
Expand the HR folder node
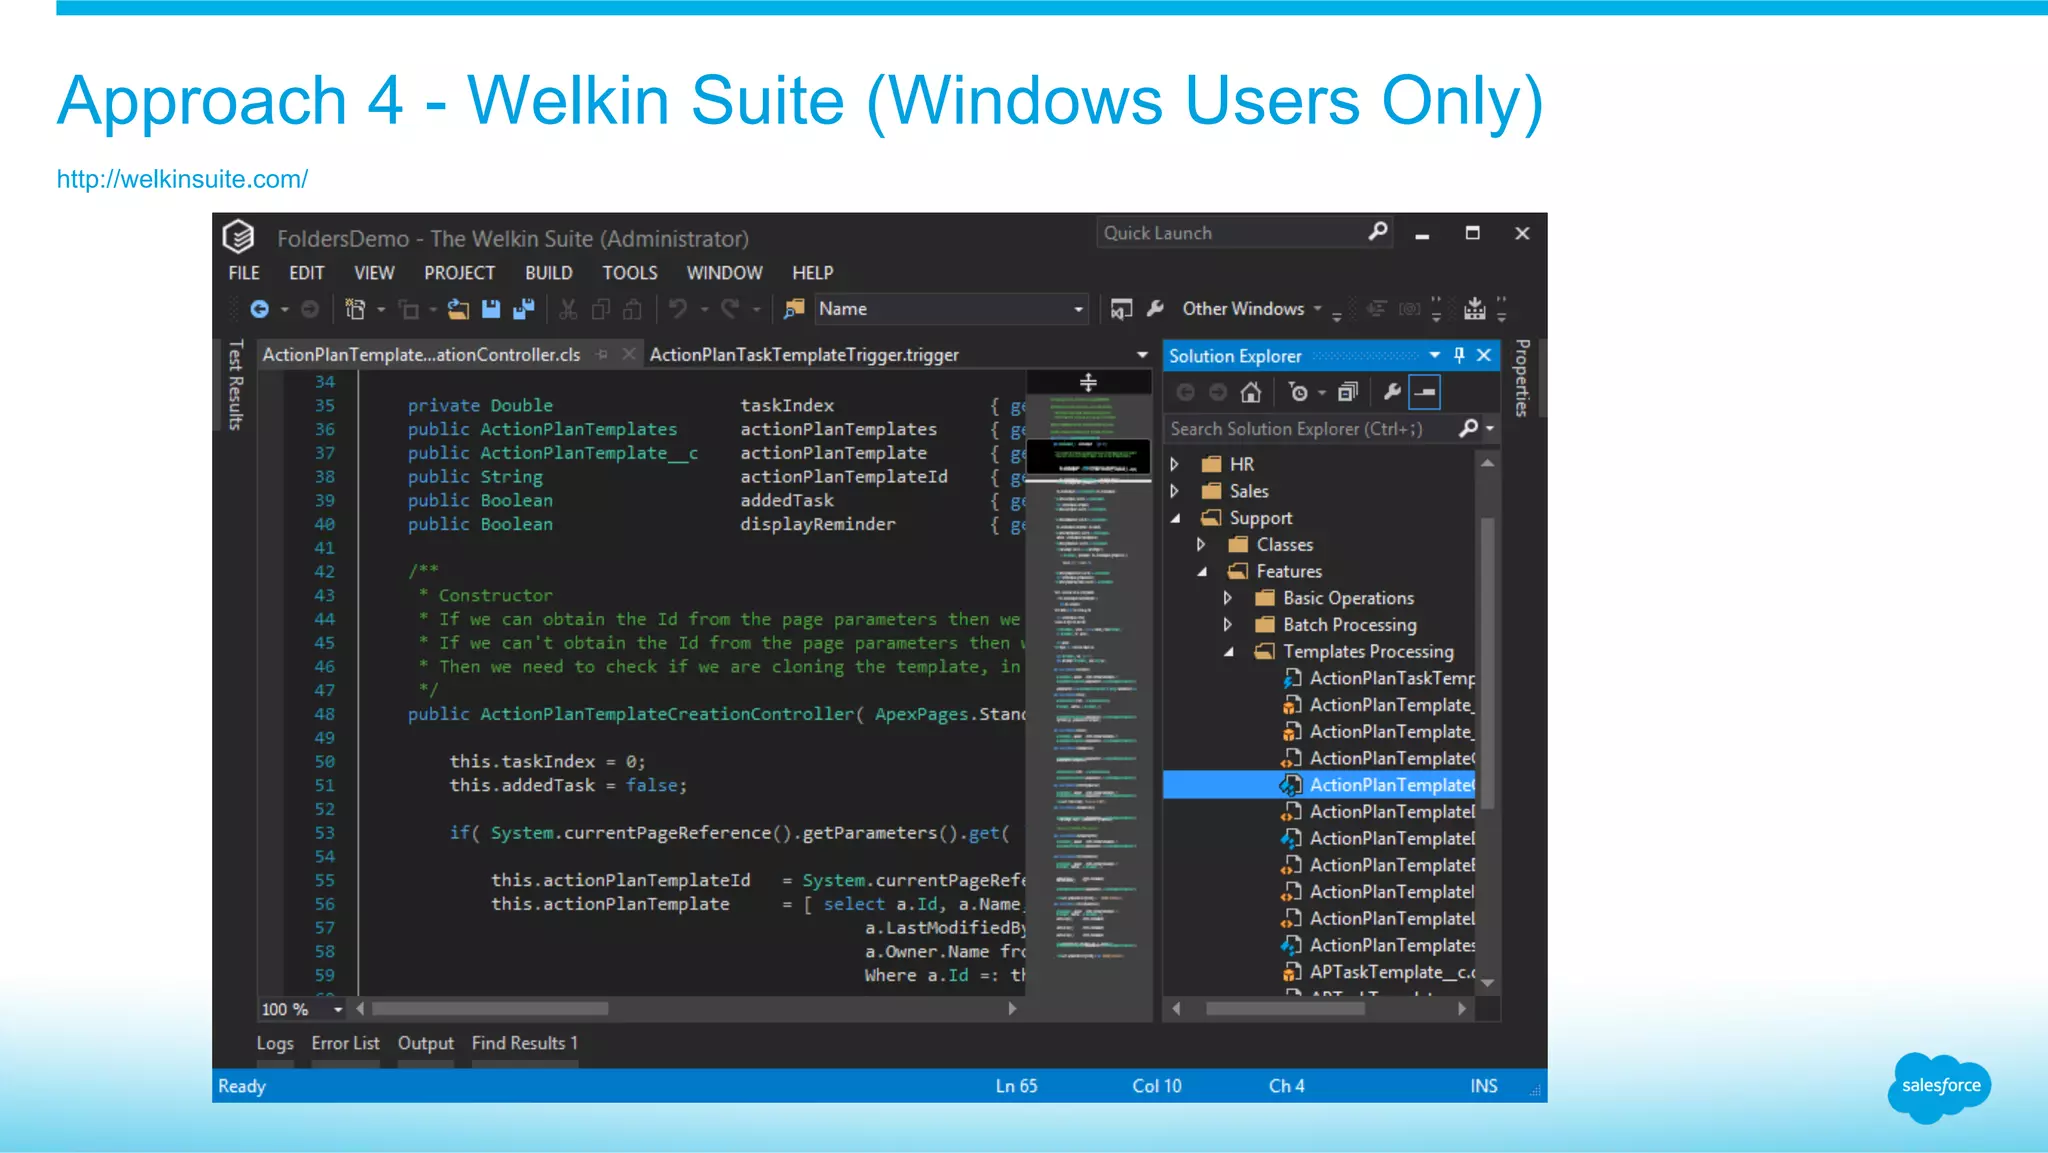point(1175,464)
